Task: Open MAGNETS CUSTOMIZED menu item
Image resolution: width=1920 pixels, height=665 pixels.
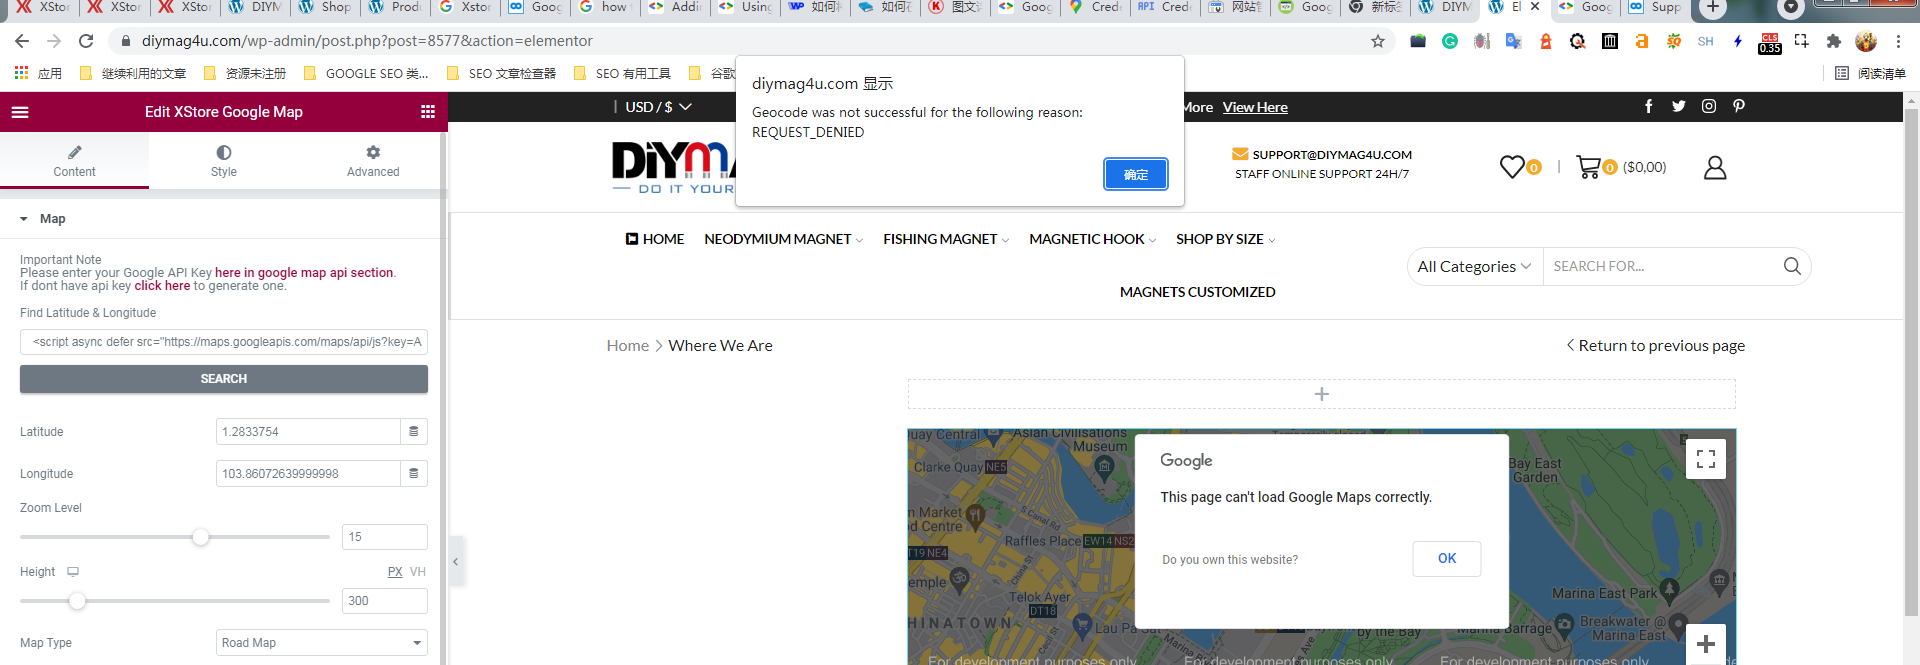Action: 1197,292
